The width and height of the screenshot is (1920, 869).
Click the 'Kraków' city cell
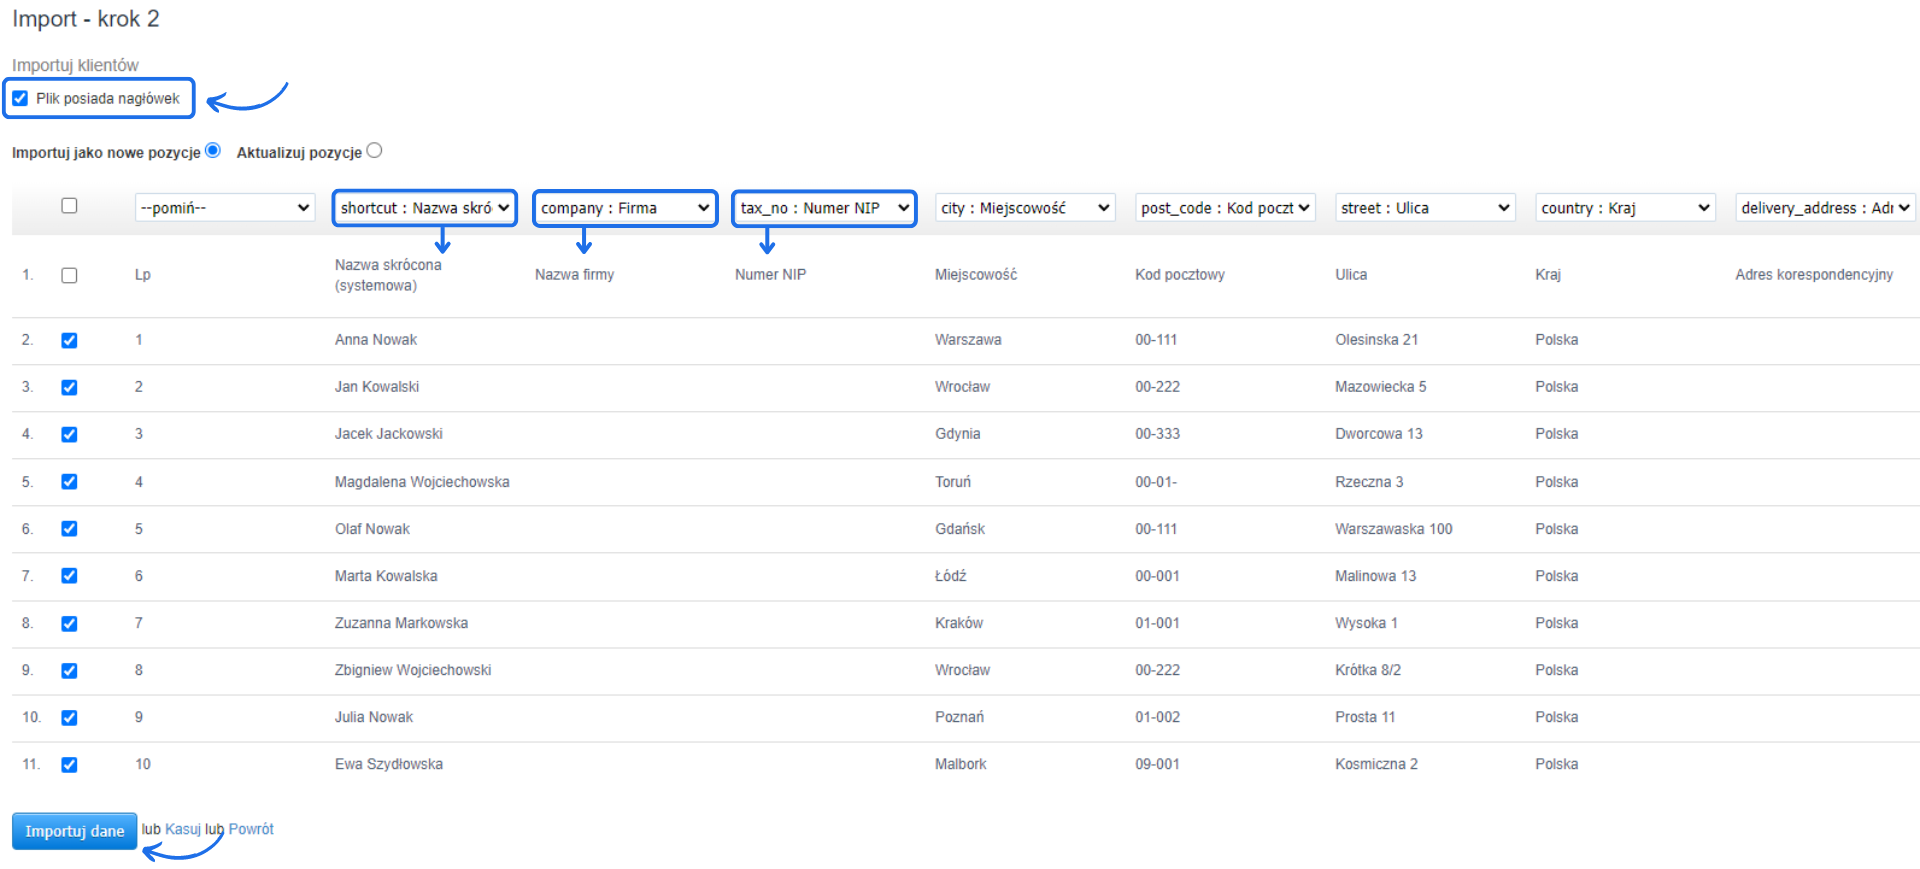point(959,623)
